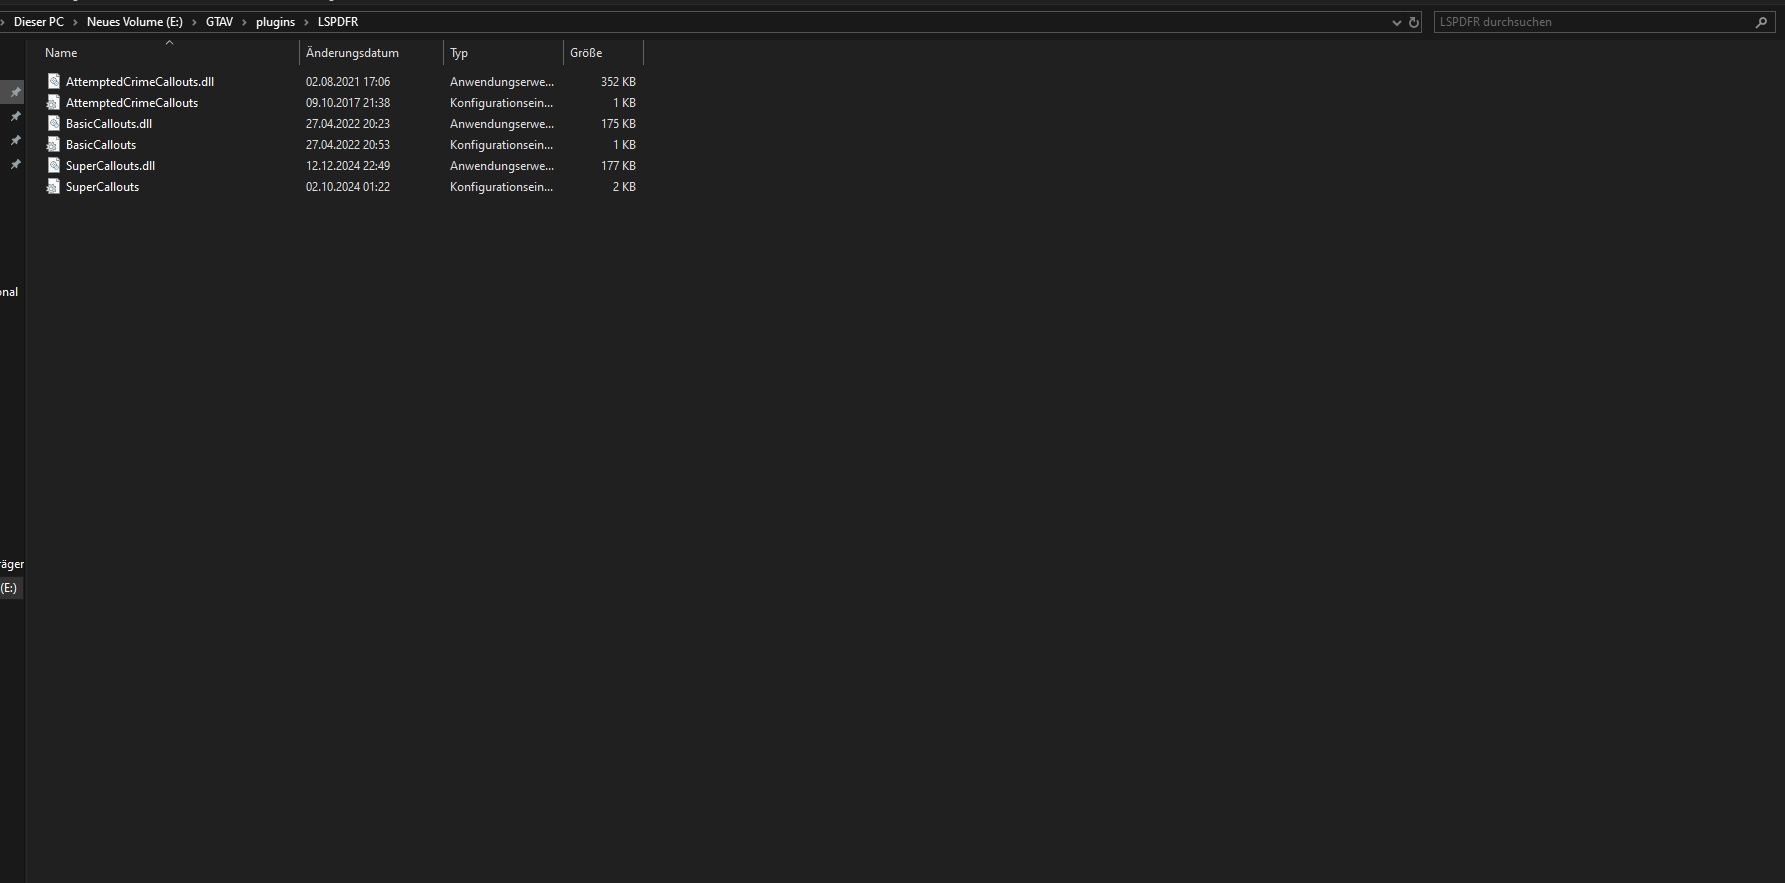Click the SuperCallouts.dll file icon
Screen dimensions: 1785x883
coord(54,165)
